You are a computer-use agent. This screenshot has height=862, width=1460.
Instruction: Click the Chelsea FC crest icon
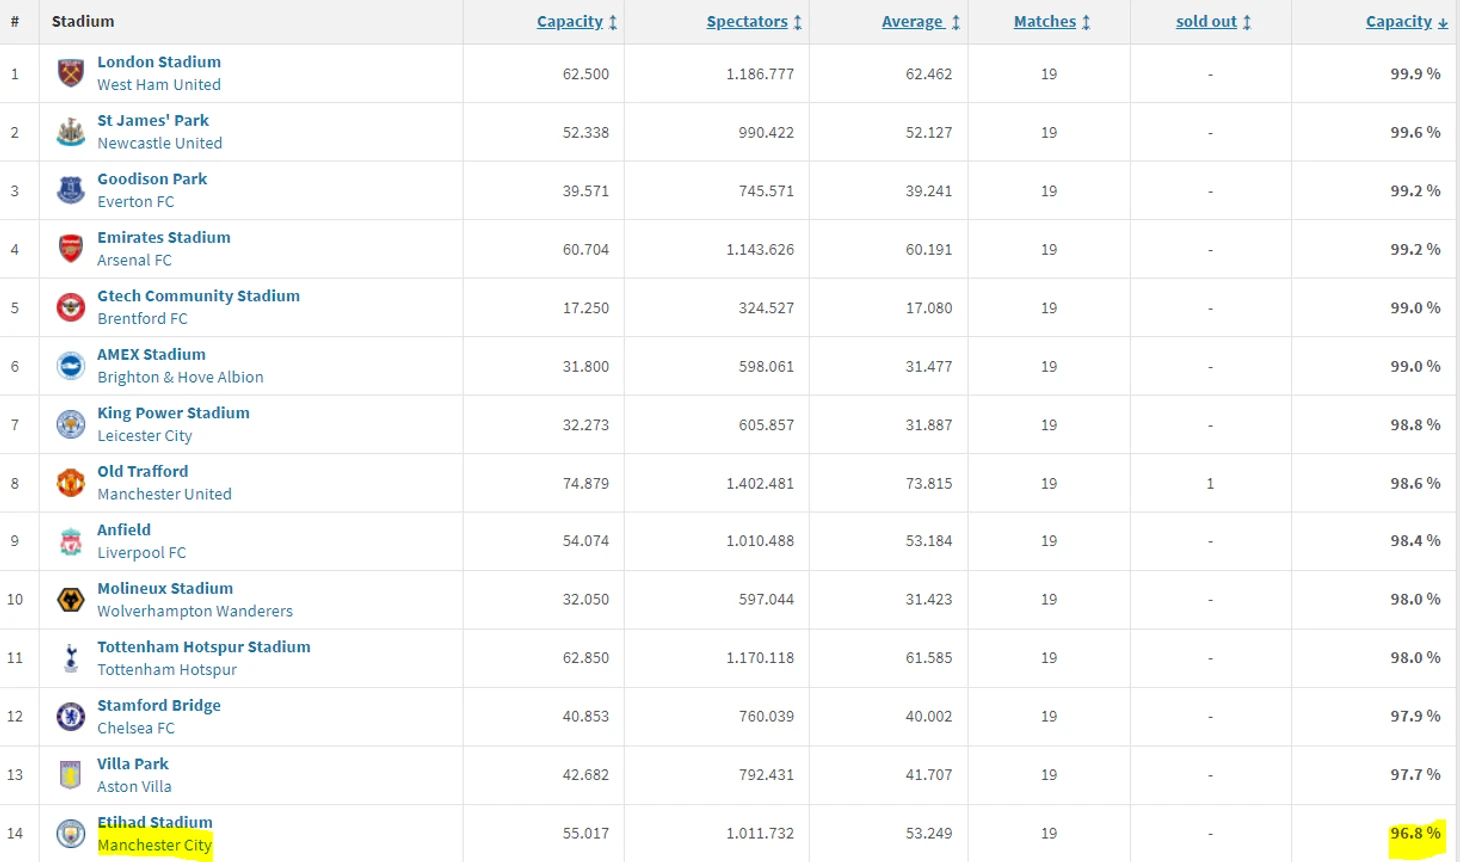pyautogui.click(x=70, y=717)
